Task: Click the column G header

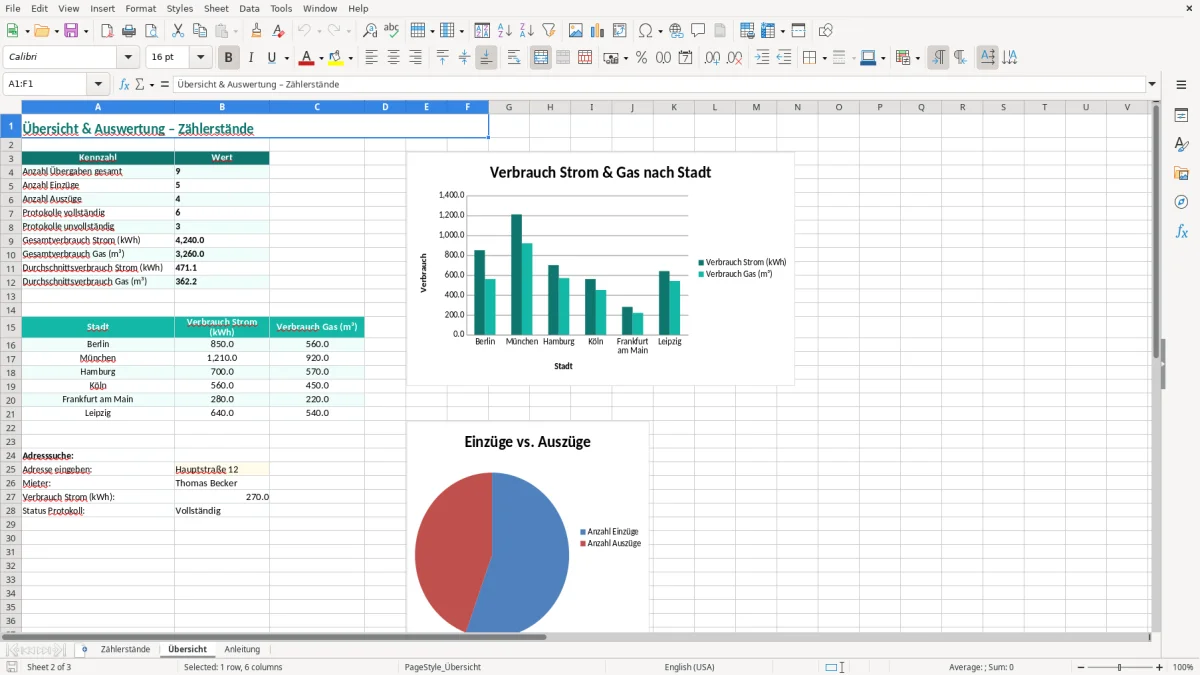Action: click(509, 107)
